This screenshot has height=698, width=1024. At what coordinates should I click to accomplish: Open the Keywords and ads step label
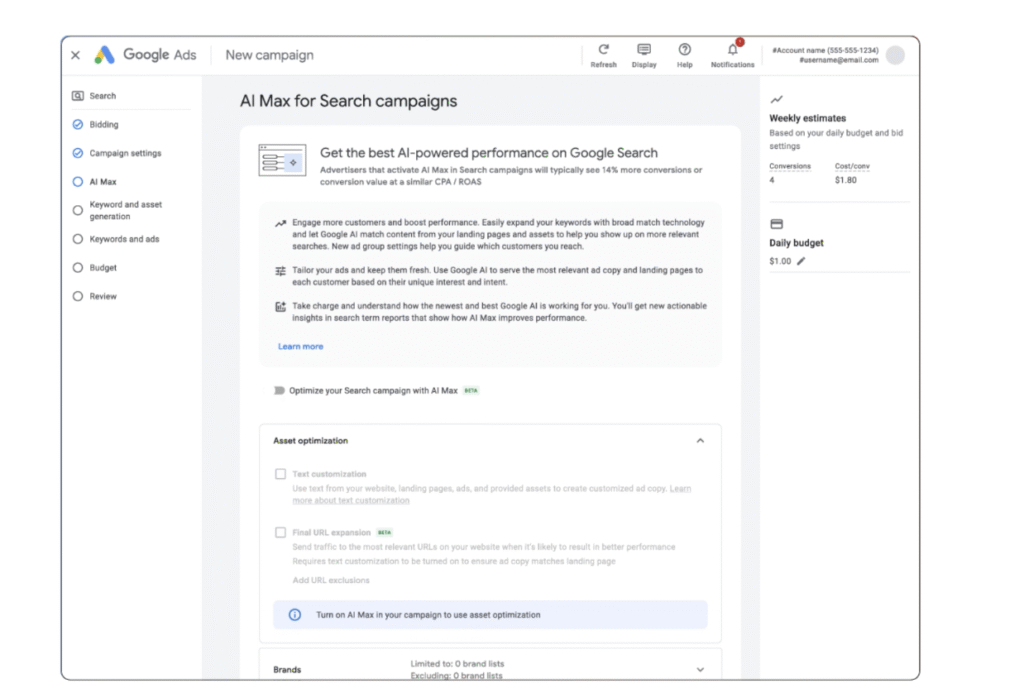(x=124, y=239)
